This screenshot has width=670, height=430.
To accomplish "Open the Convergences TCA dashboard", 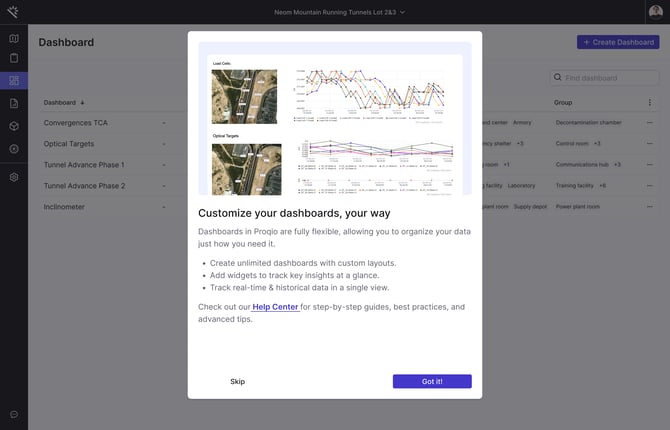I will click(x=76, y=123).
